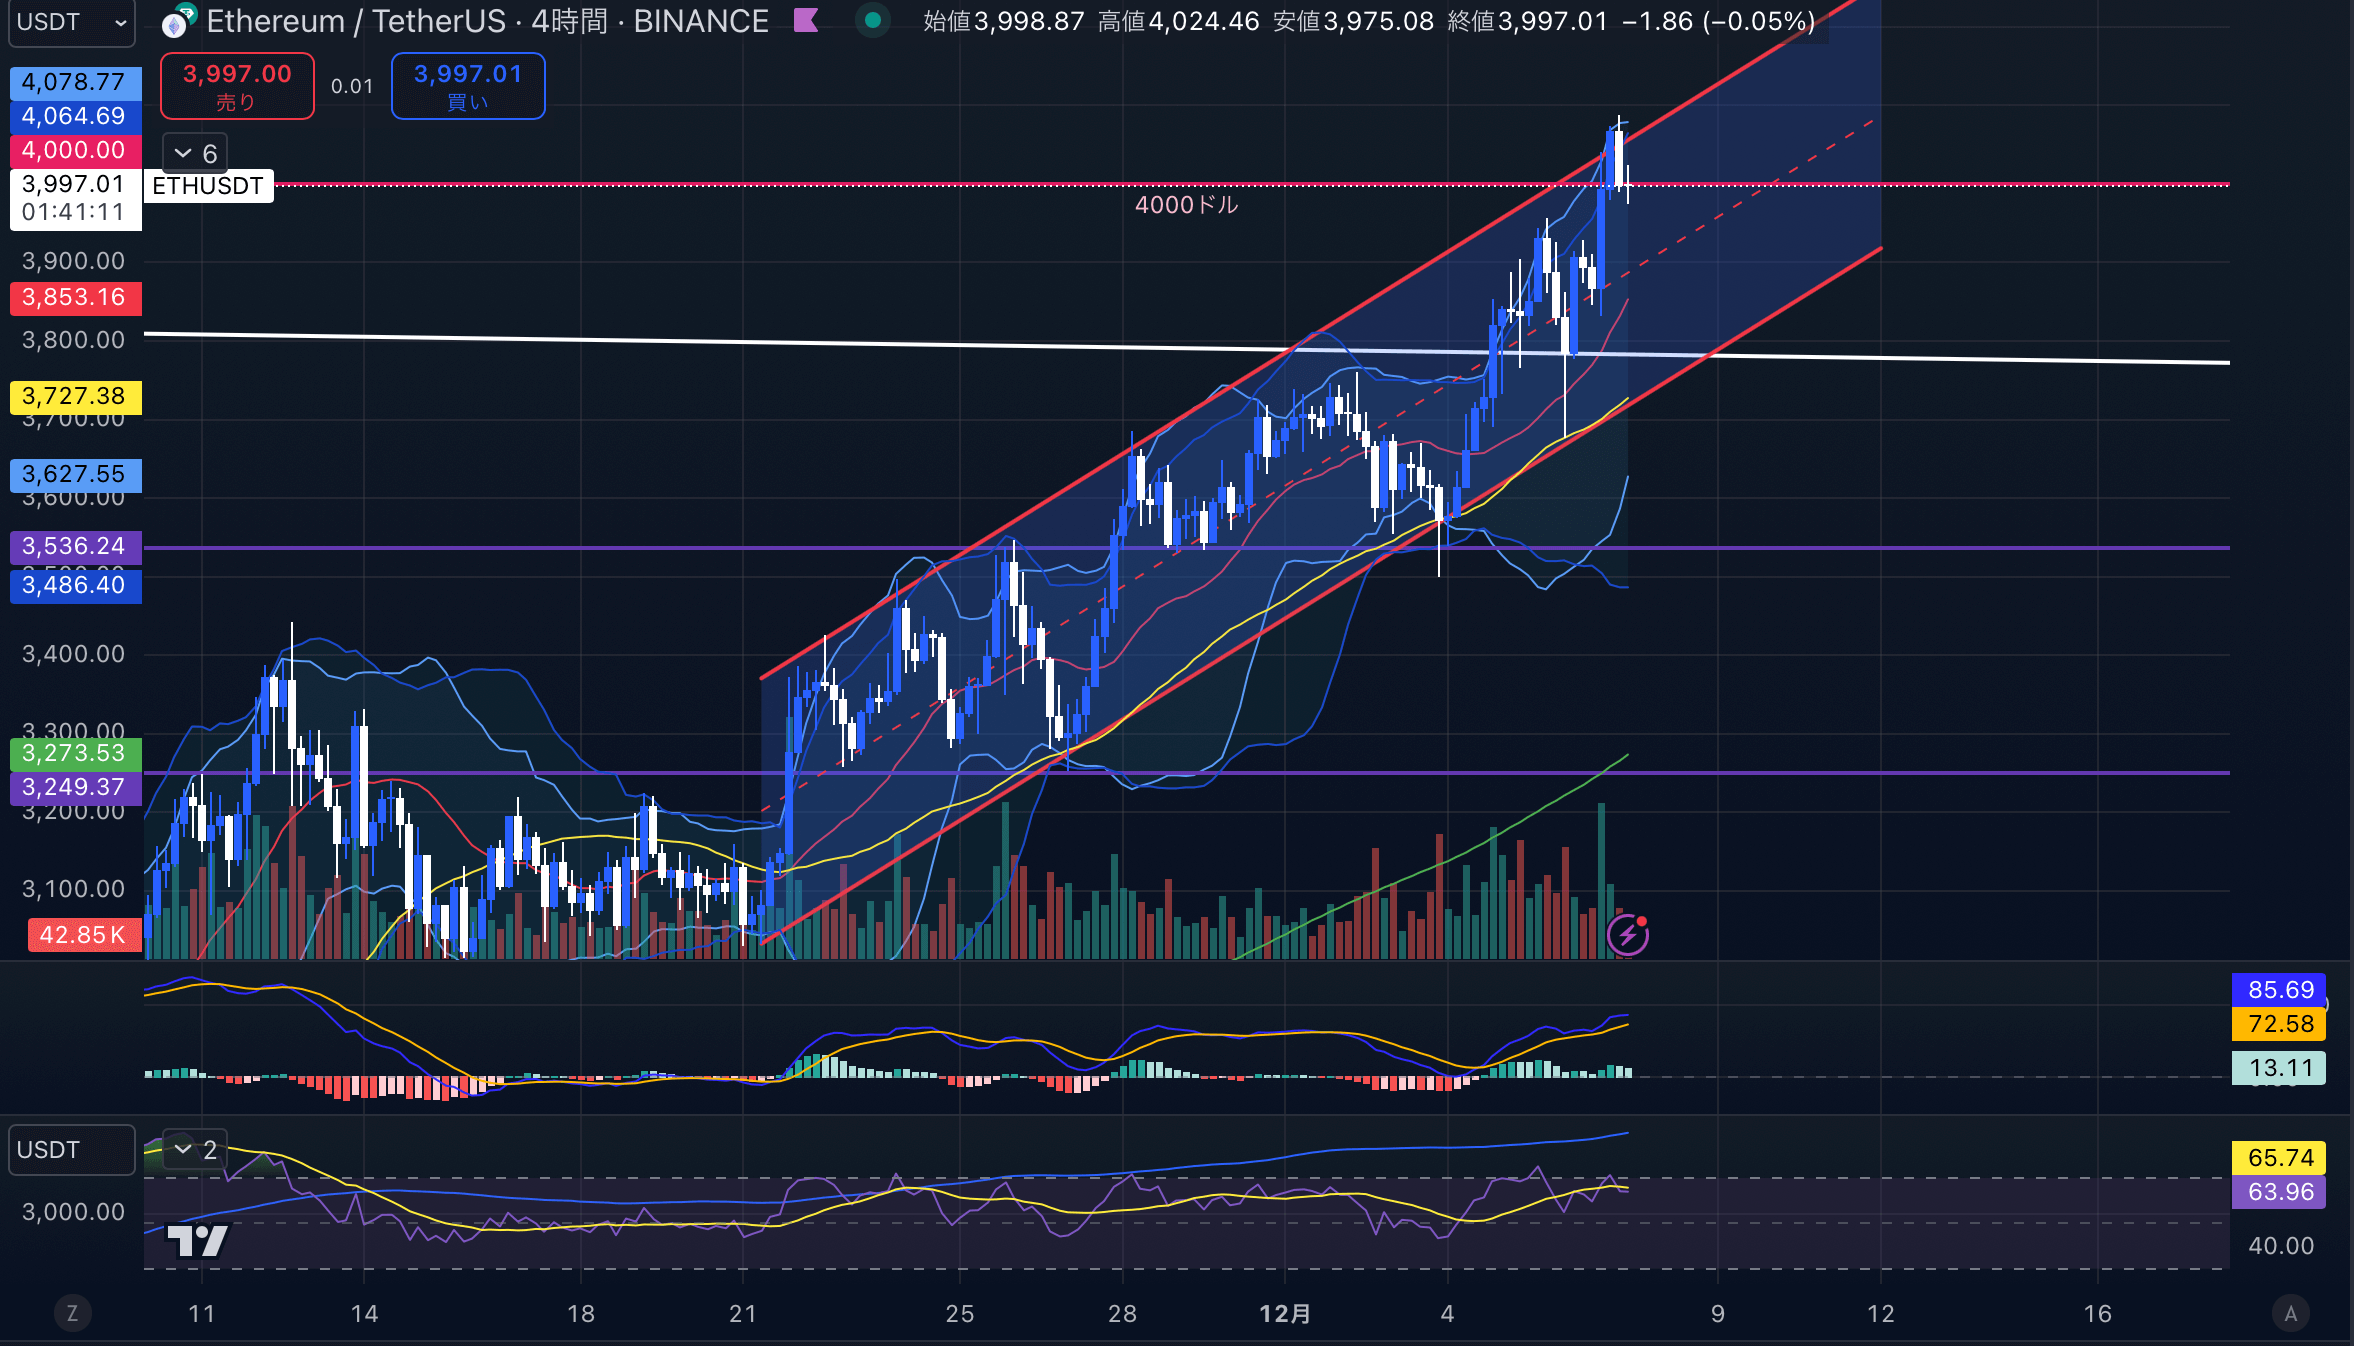2354x1346 pixels.
Task: Click the 終値3,997.01 close value
Action: coord(1528,21)
